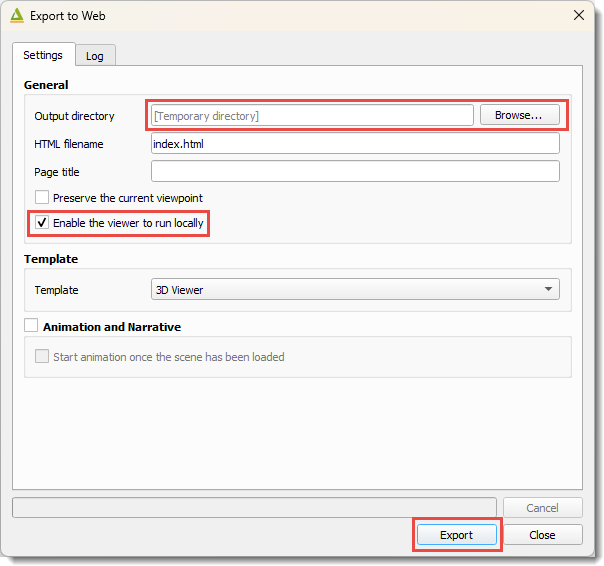The image size is (604, 566).
Task: Open the Template combo box showing 3D Viewer
Action: [355, 289]
